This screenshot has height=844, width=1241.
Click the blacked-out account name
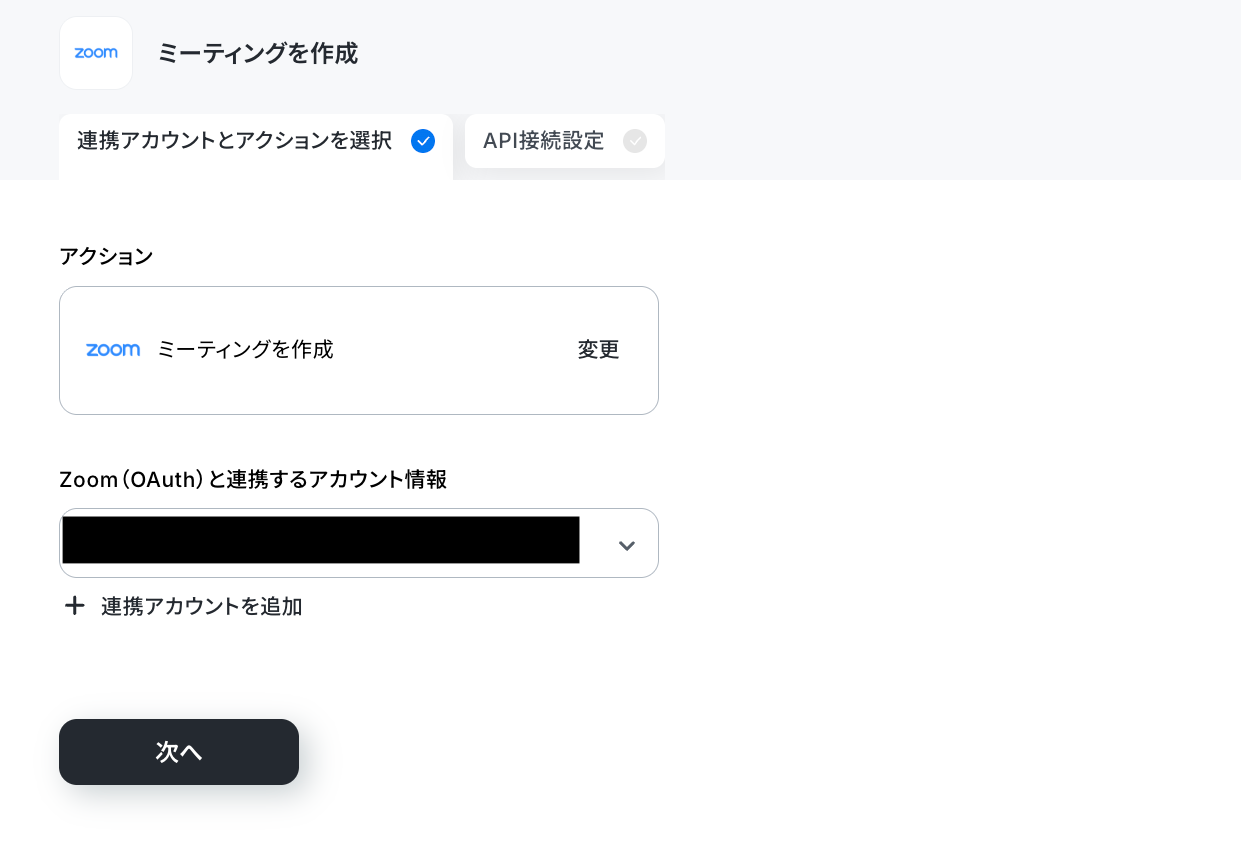(x=321, y=540)
